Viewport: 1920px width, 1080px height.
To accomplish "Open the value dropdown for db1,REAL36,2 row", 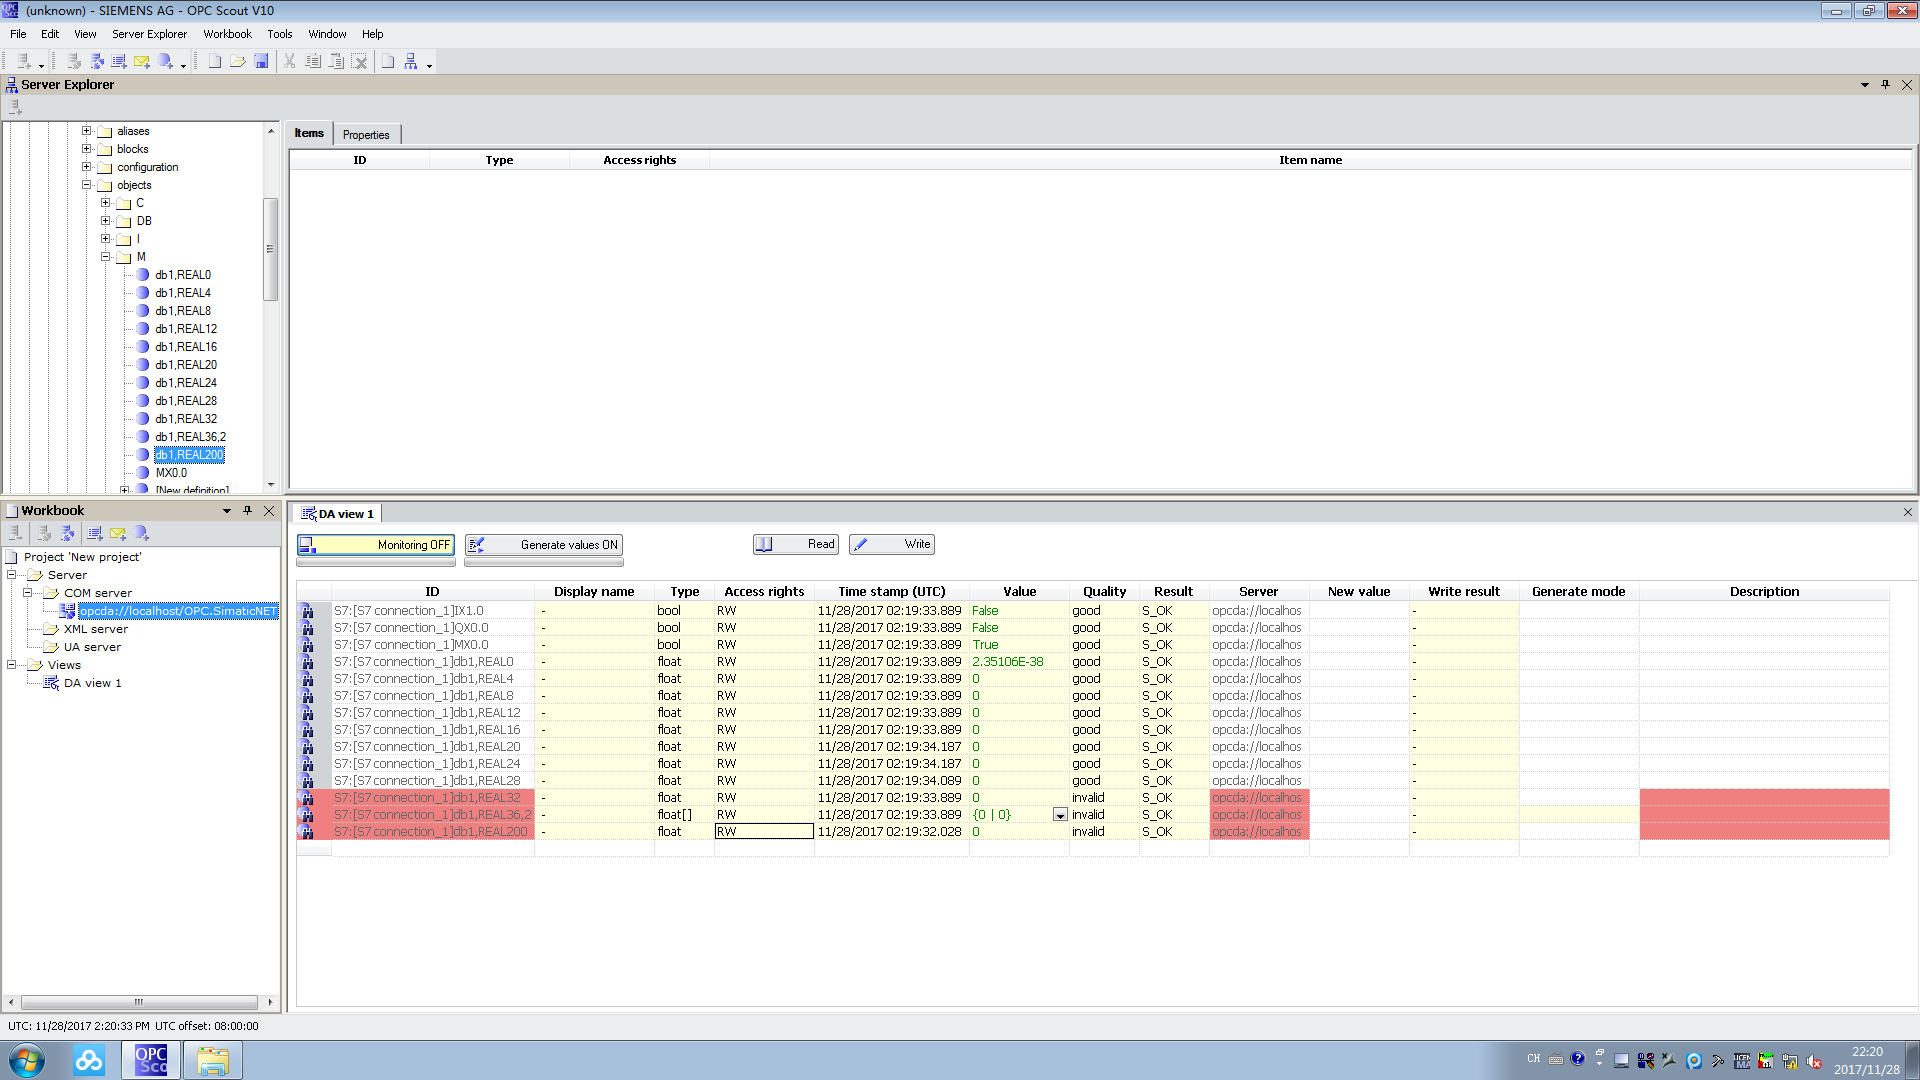I will pos(1060,815).
